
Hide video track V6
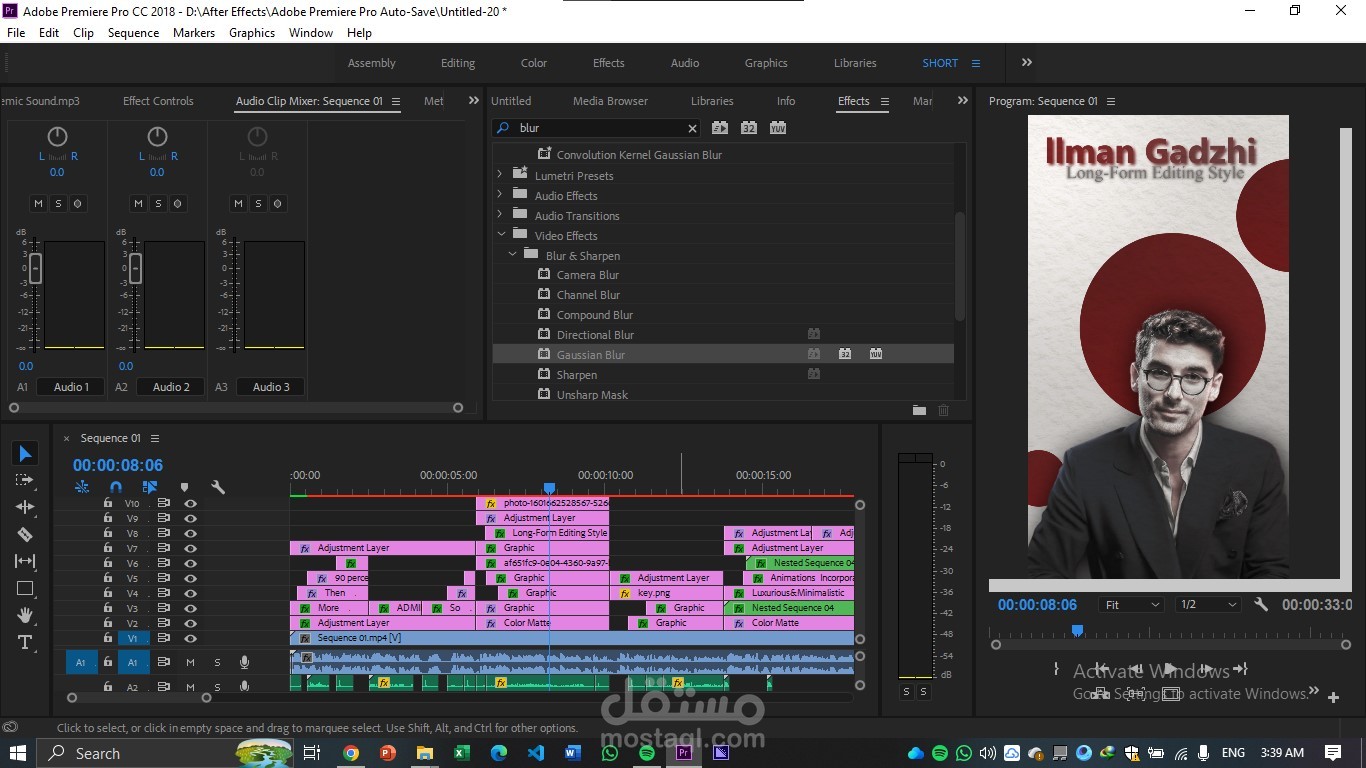(190, 563)
